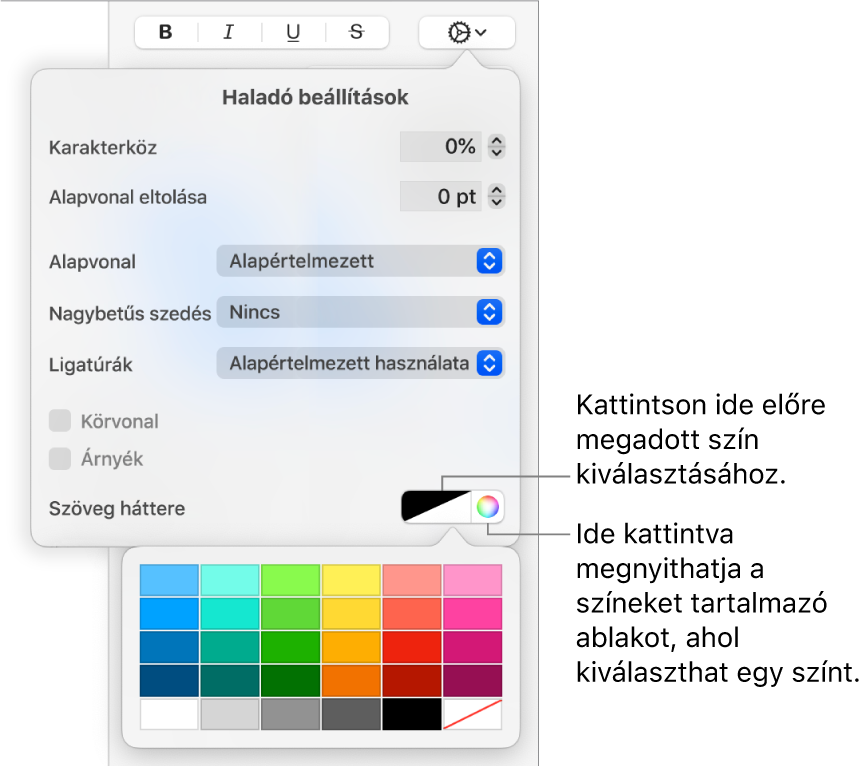Open the advanced options gear menu
865x766 pixels.
[467, 32]
